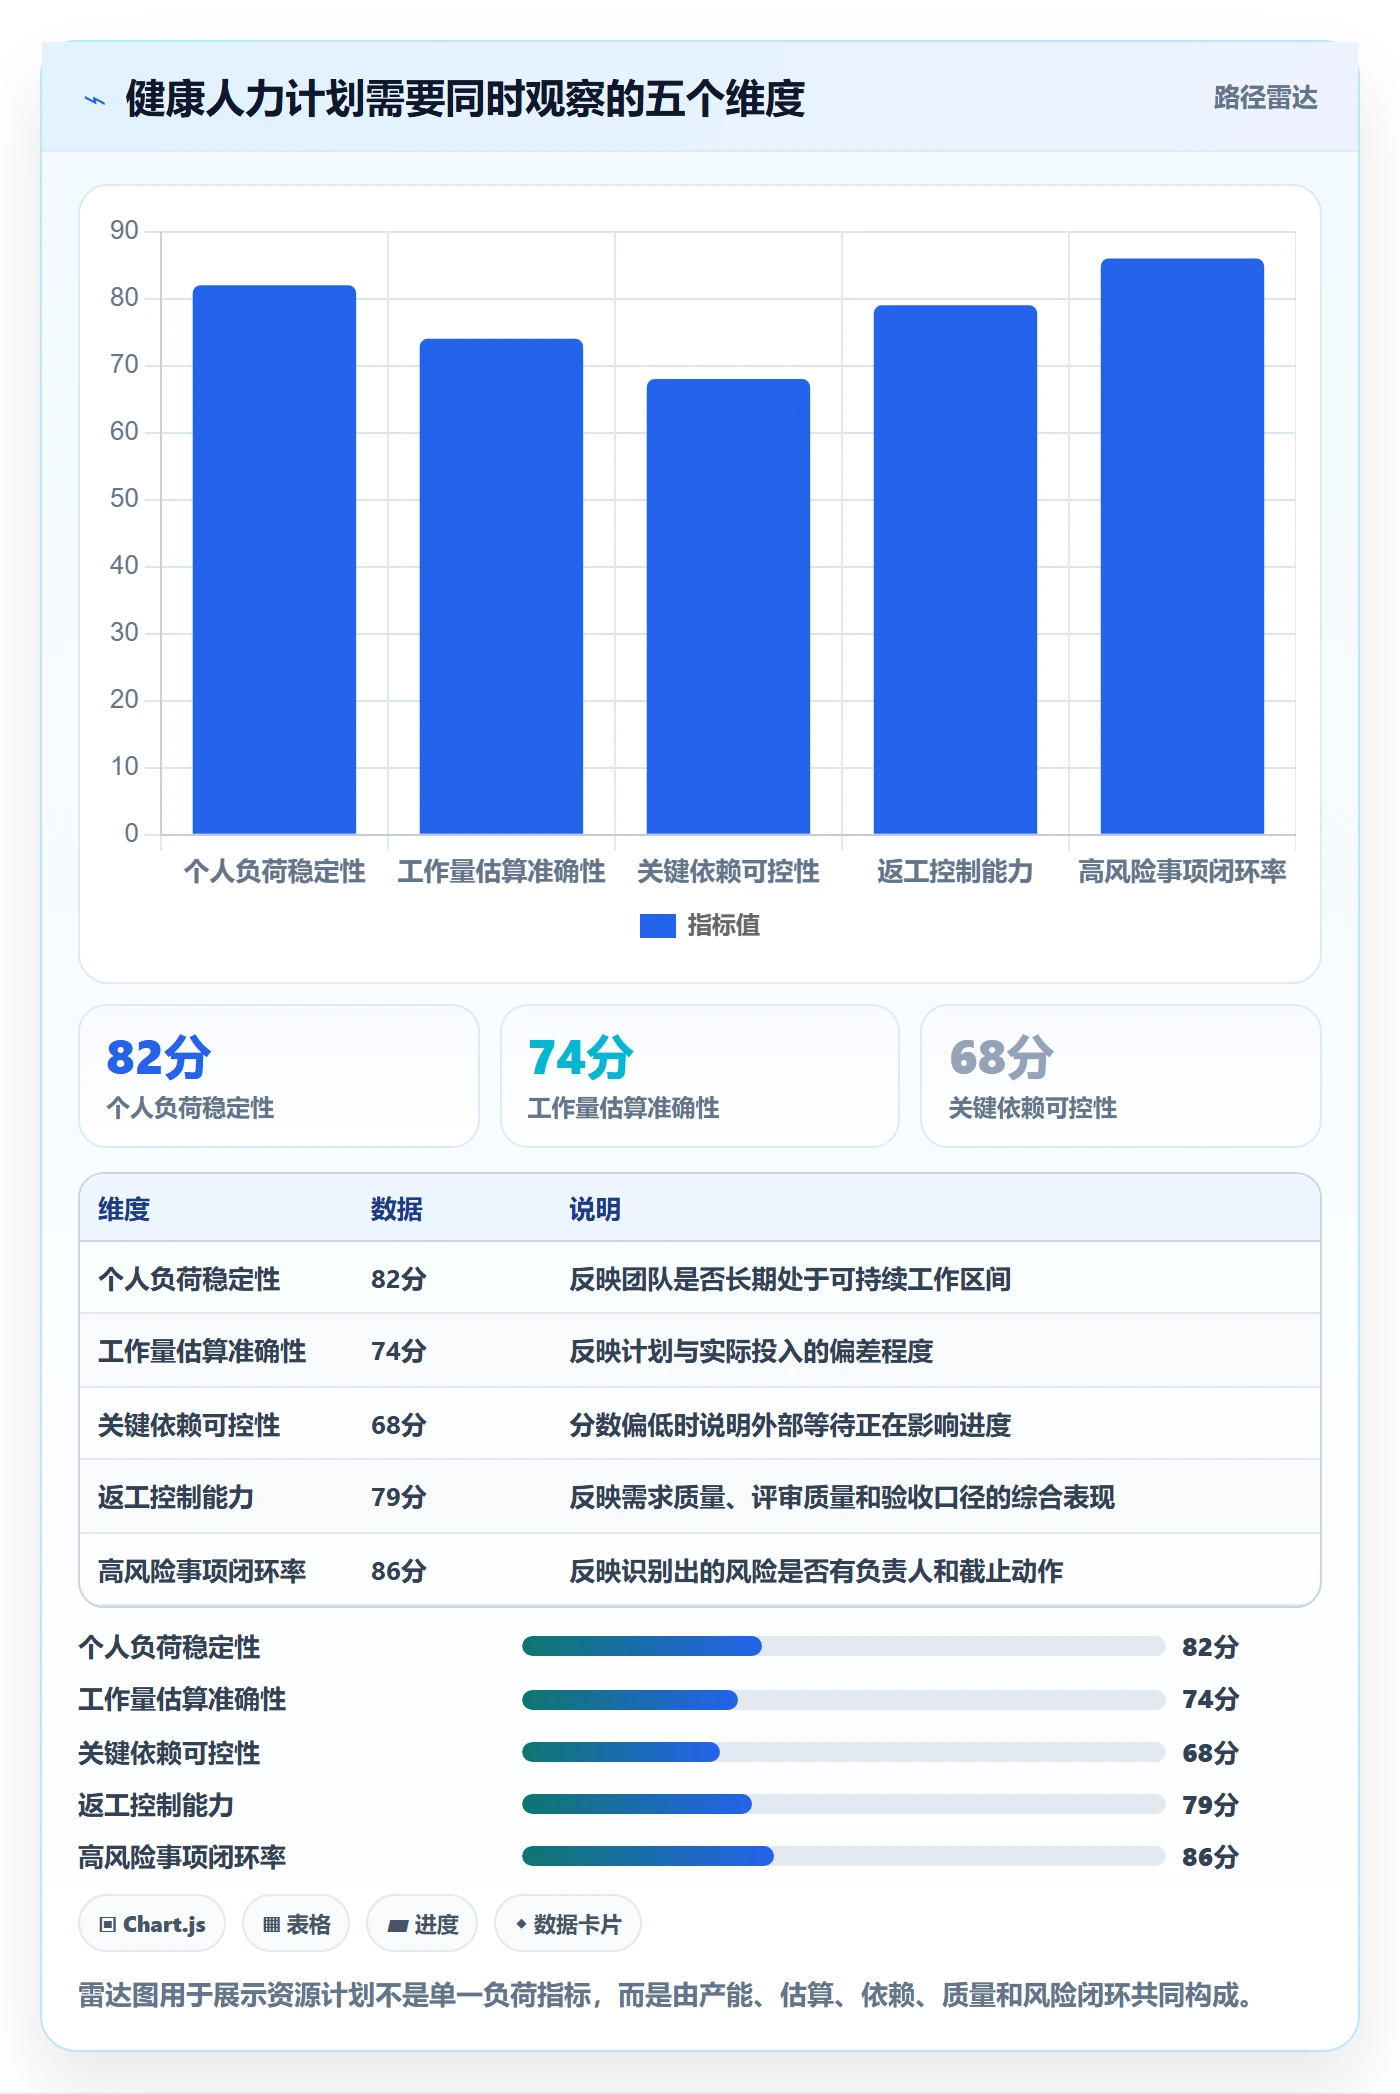Select the 工作量估算准确性 table row name
1400x2094 pixels.
click(x=202, y=1351)
